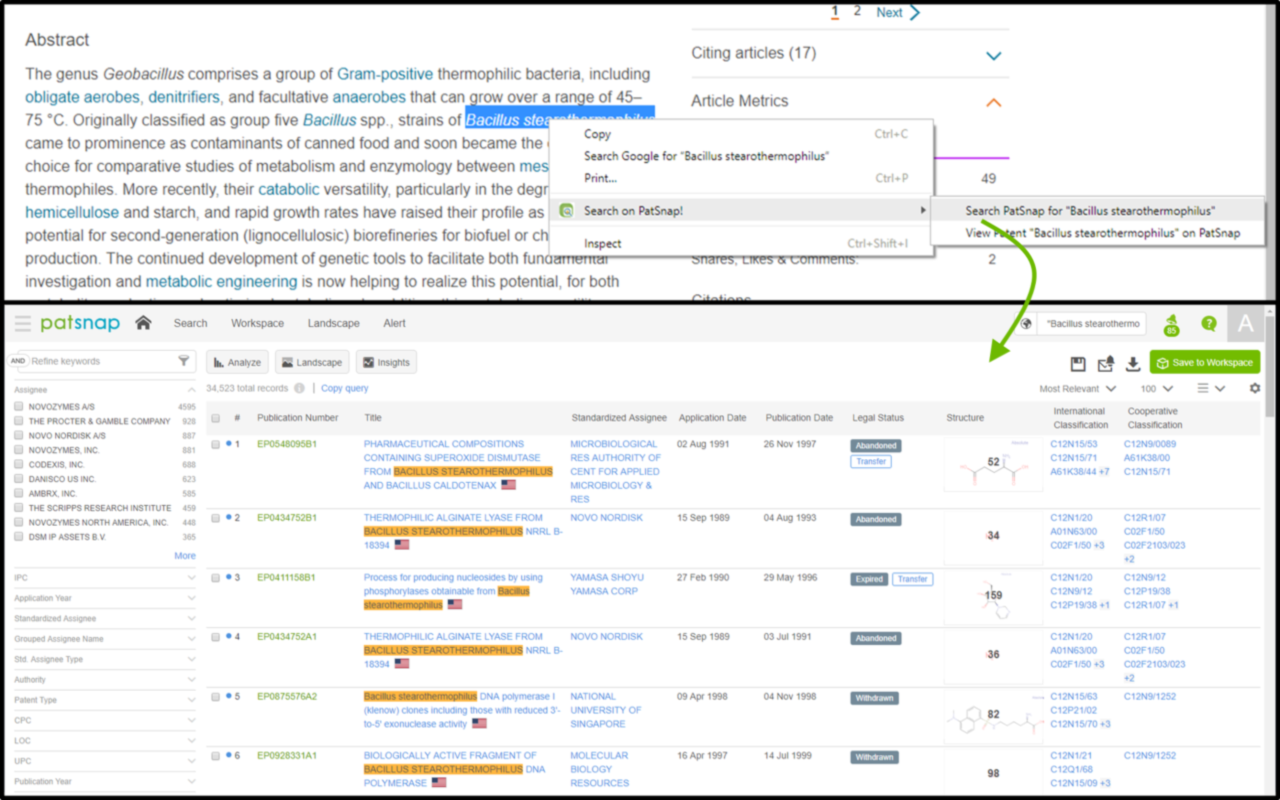Click the Refine keywords input

coord(102,361)
